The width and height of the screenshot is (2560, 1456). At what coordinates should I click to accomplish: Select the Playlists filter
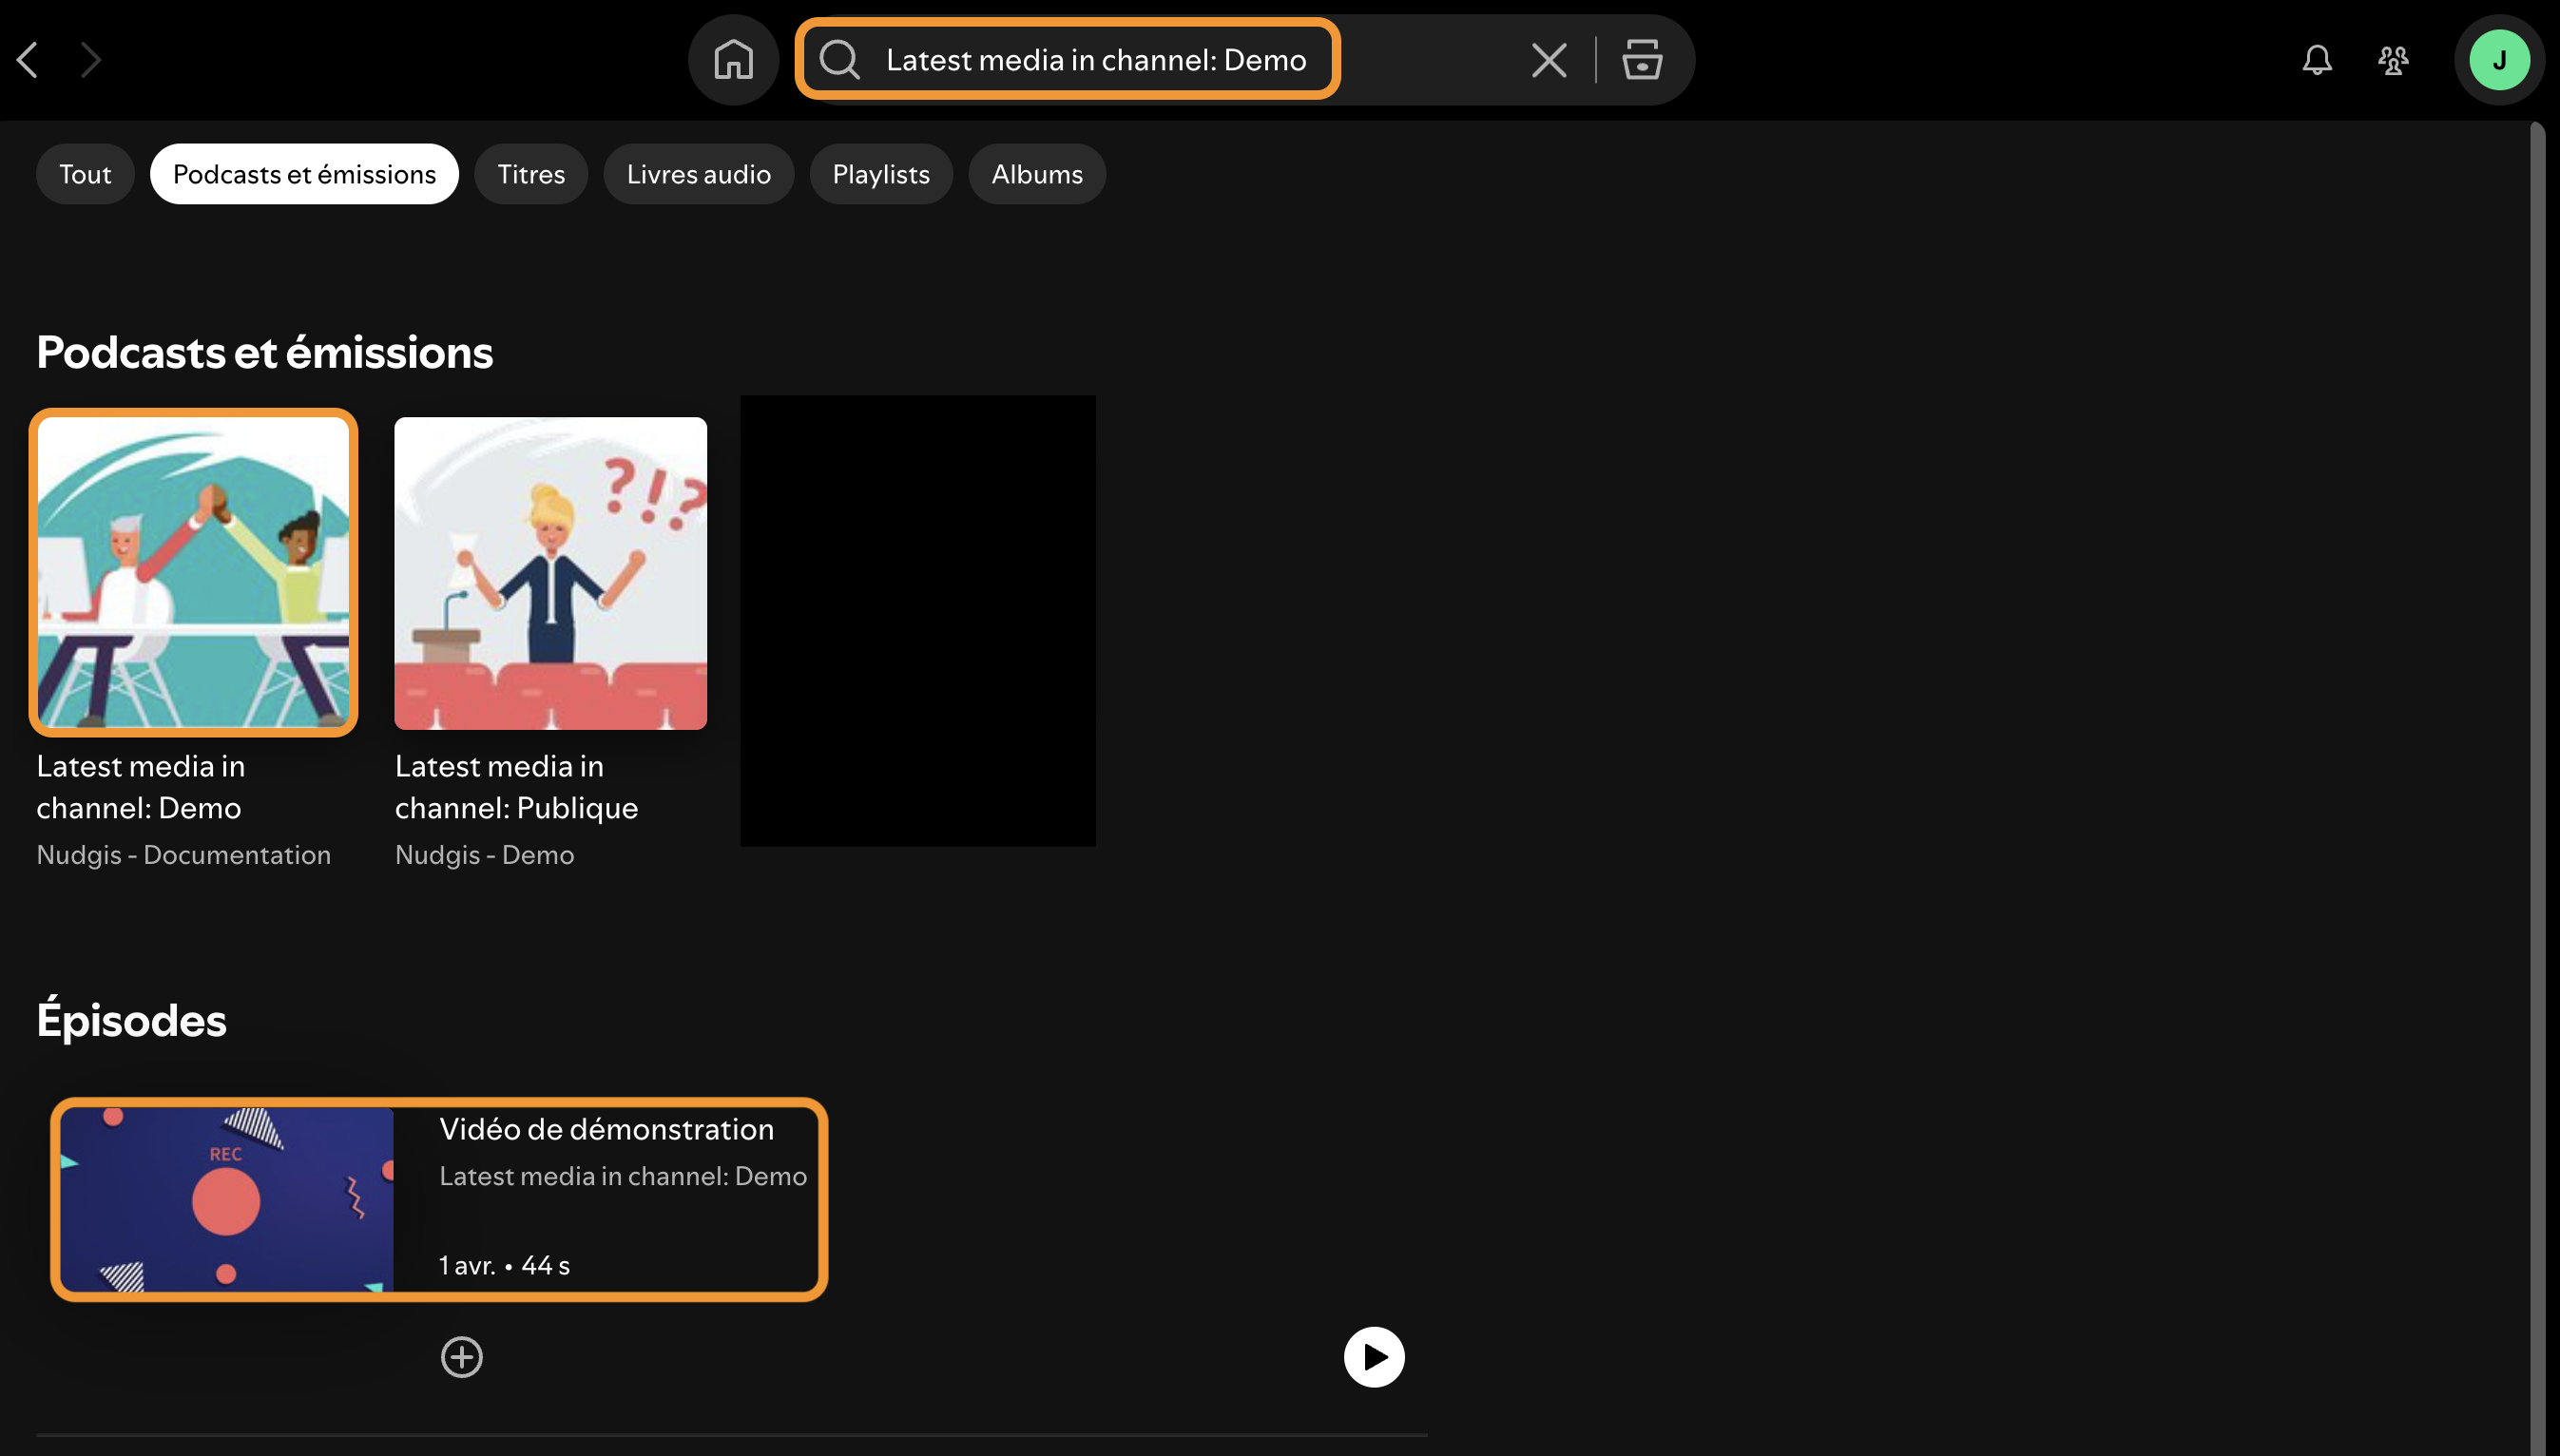[x=881, y=174]
